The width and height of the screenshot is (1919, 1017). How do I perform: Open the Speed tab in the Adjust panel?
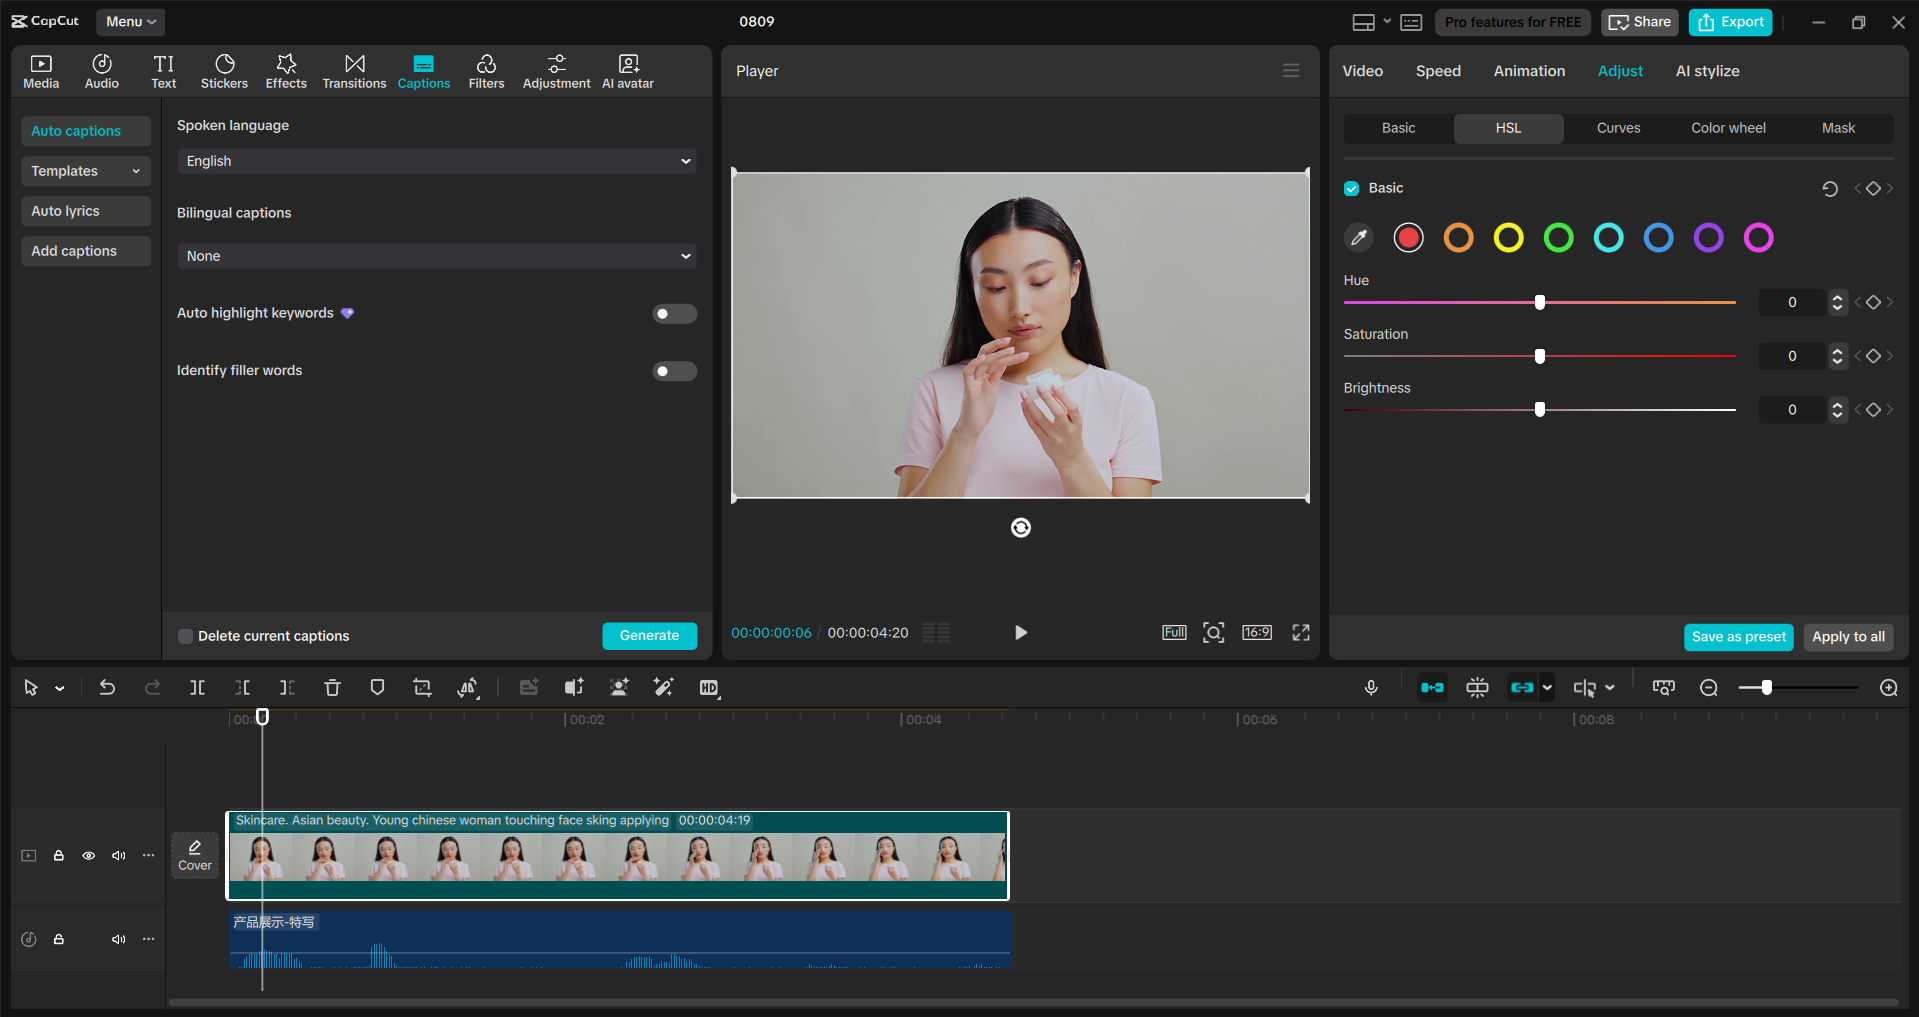point(1437,70)
